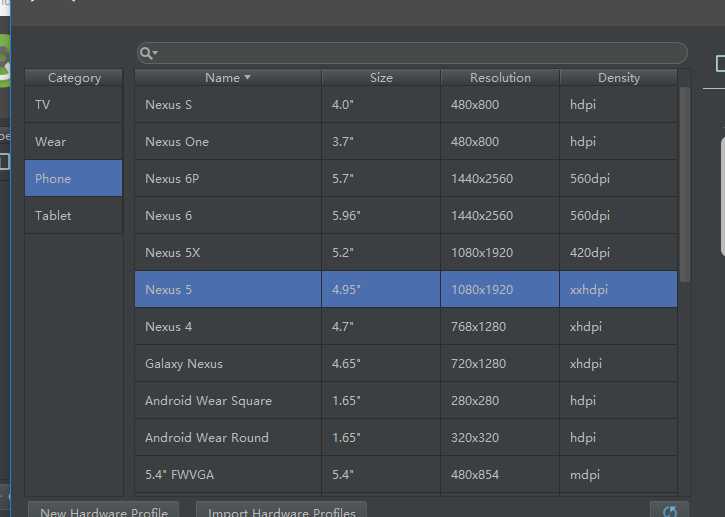Screen dimensions: 725x517
Task: Click the 280x280 resolution cell
Action: pos(500,400)
